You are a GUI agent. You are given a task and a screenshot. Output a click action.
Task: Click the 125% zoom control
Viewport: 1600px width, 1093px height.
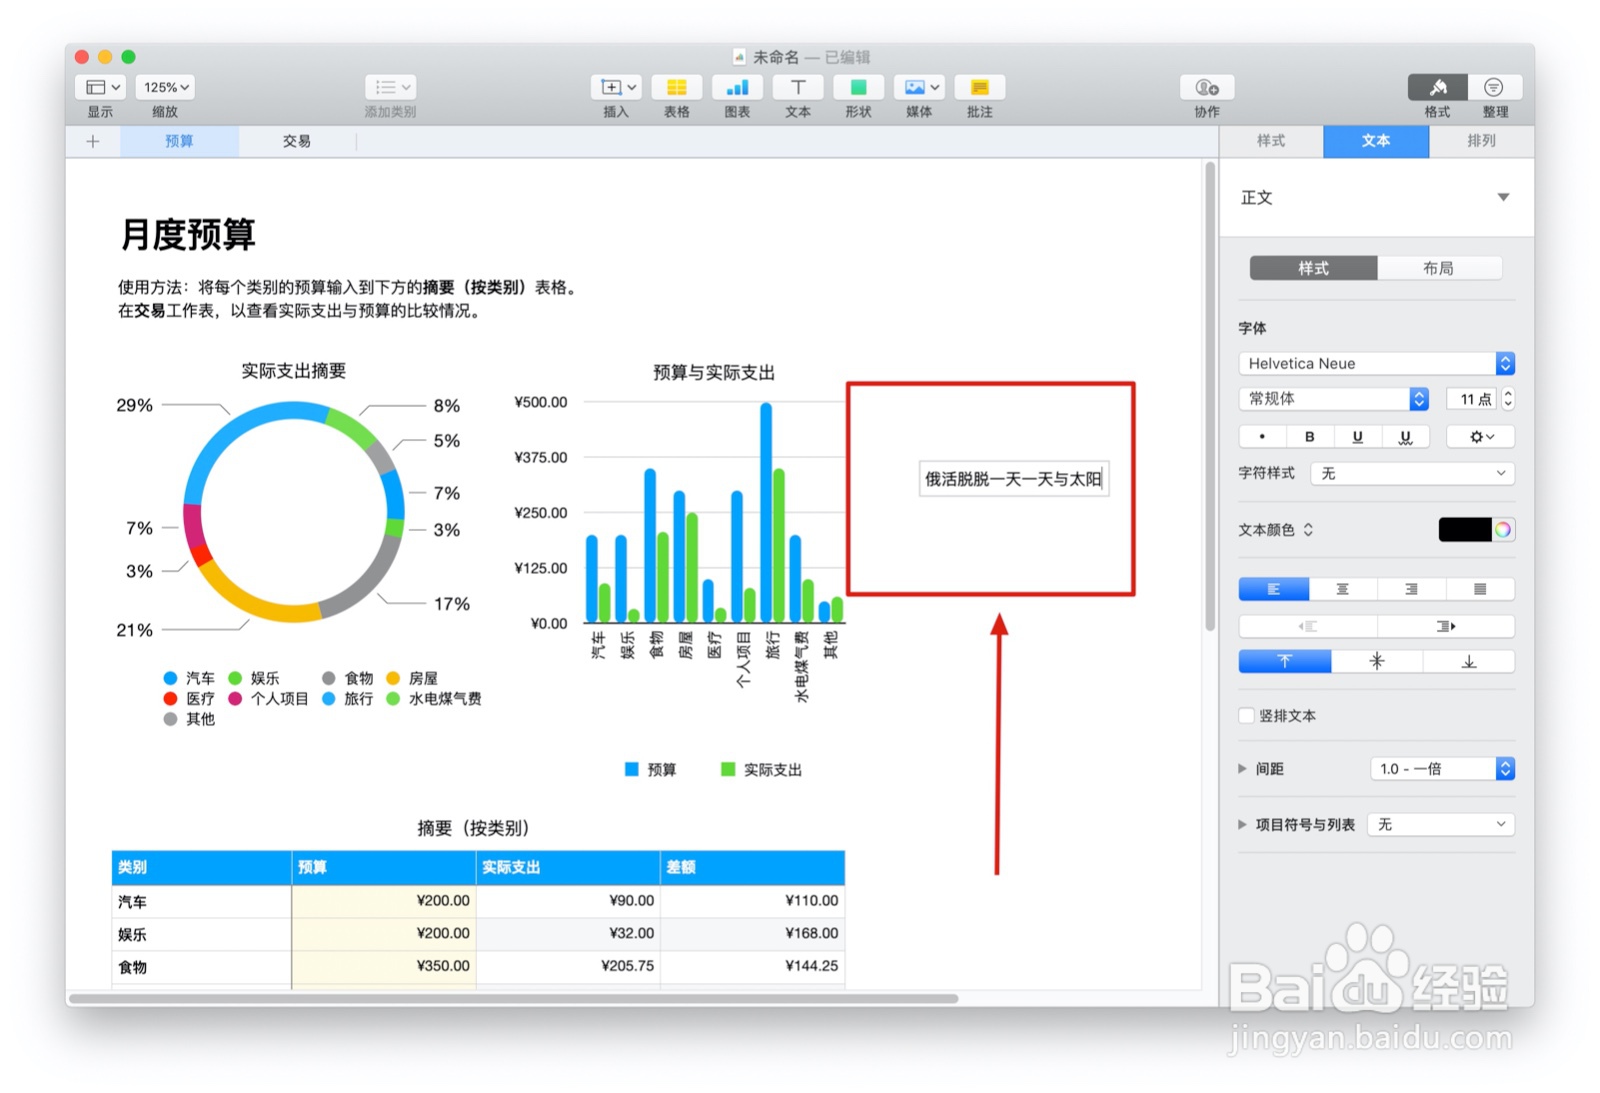(x=164, y=87)
